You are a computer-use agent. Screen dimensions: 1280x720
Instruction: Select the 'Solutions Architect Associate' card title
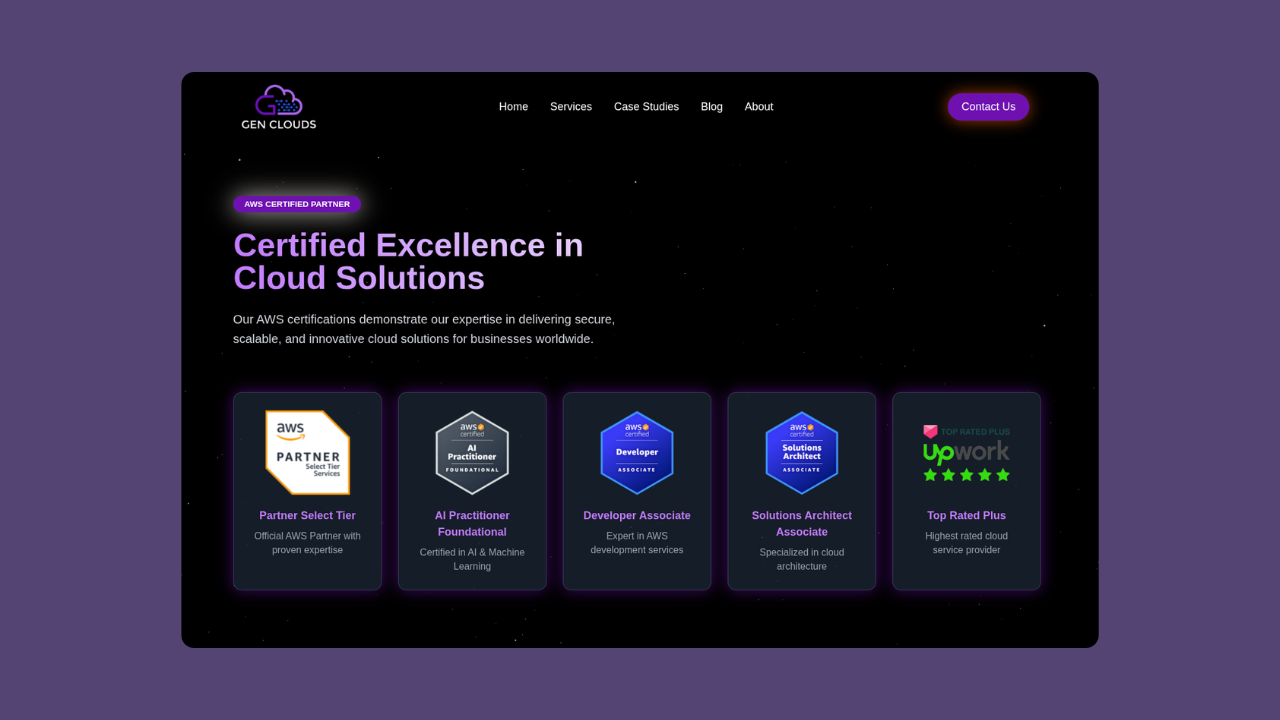802,524
